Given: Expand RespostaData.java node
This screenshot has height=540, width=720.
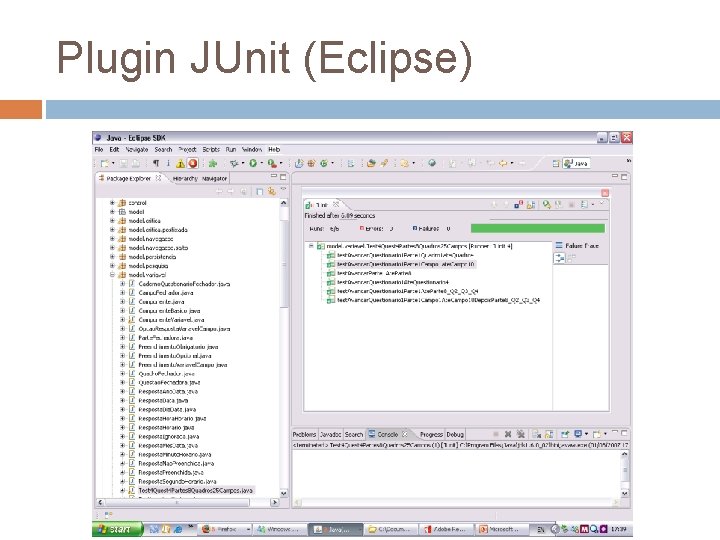Looking at the screenshot, I should tap(122, 400).
